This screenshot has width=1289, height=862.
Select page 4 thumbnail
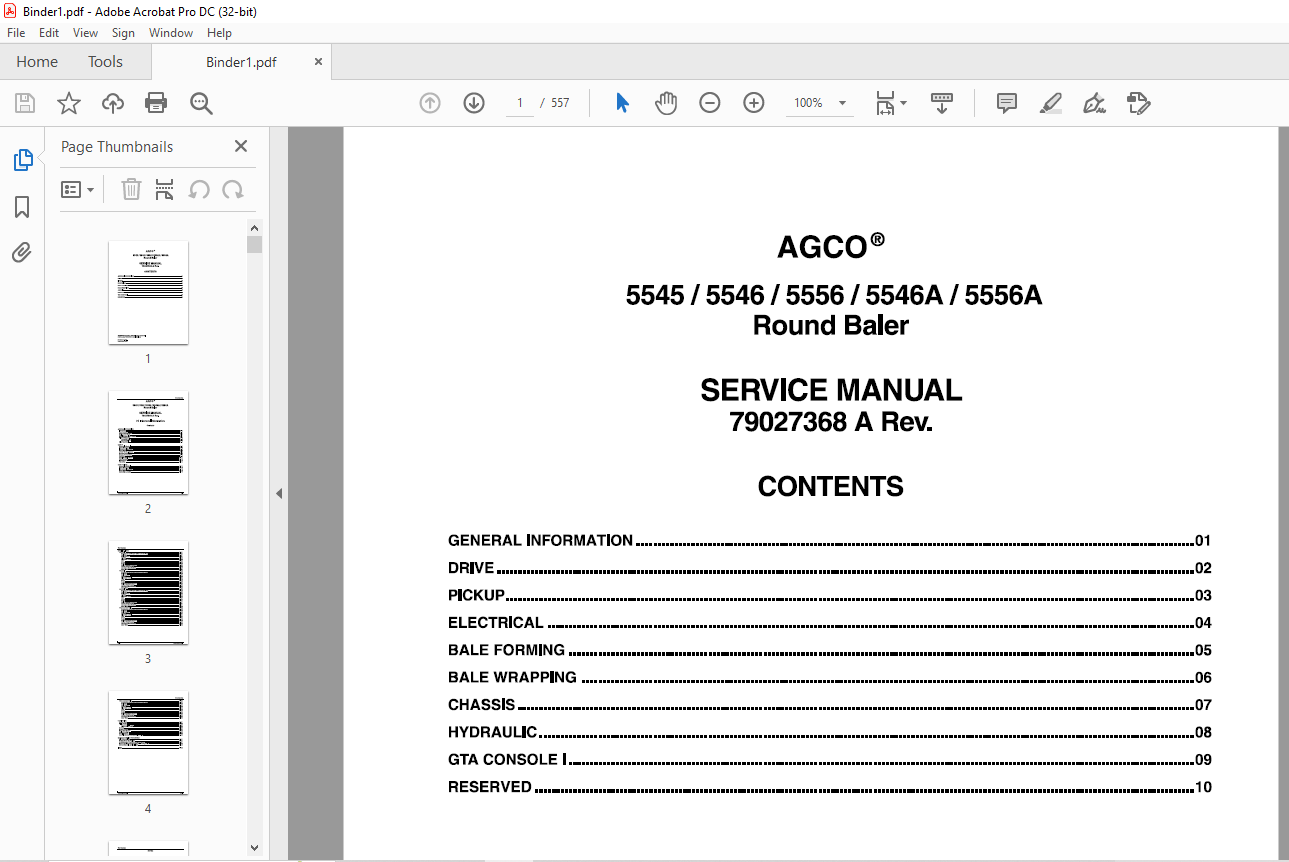coord(148,742)
